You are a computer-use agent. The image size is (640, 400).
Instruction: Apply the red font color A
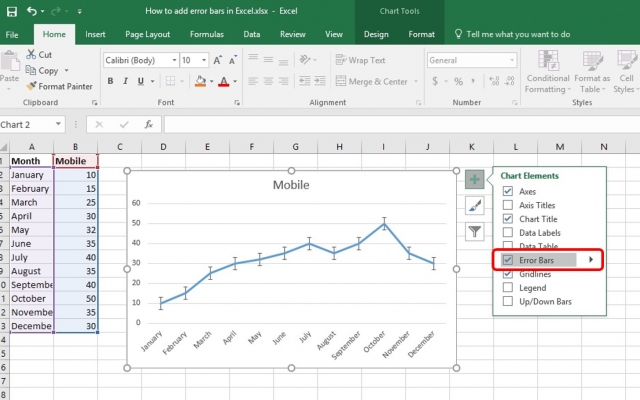click(223, 81)
